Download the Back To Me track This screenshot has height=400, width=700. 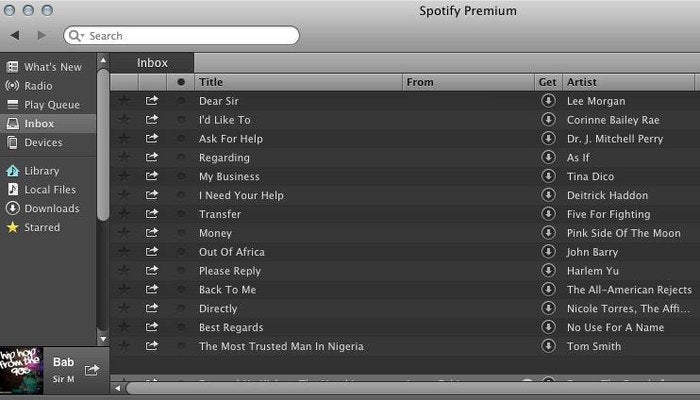coord(548,289)
